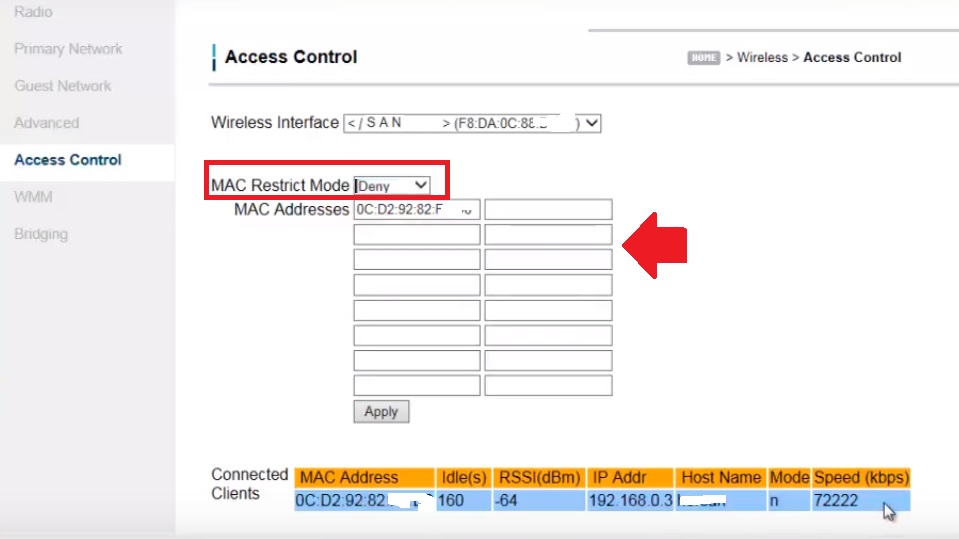This screenshot has width=959, height=539.
Task: Click the Wireless breadcrumb link
Action: click(762, 58)
